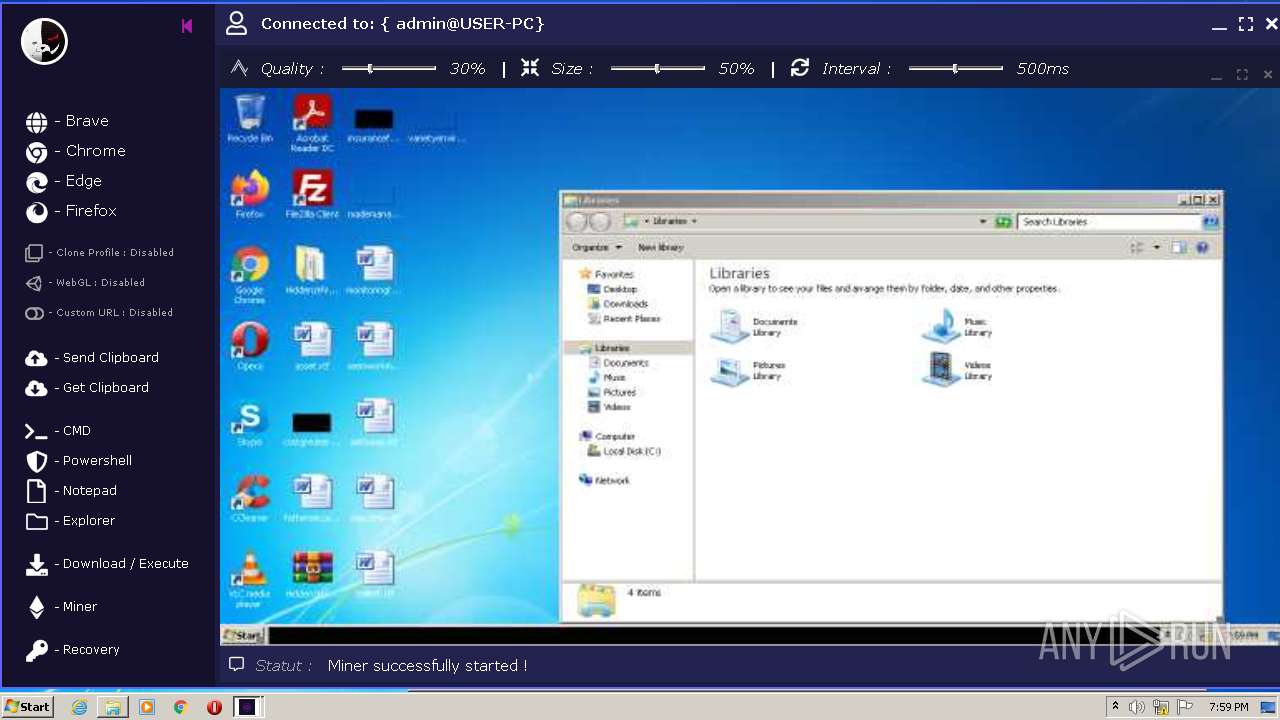The height and width of the screenshot is (720, 1280).
Task: Click New library in Libraries window
Action: [x=661, y=247]
